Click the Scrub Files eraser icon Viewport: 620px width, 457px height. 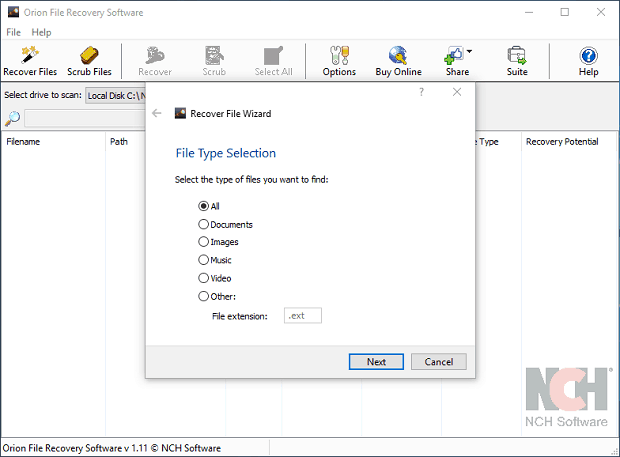pyautogui.click(x=89, y=55)
